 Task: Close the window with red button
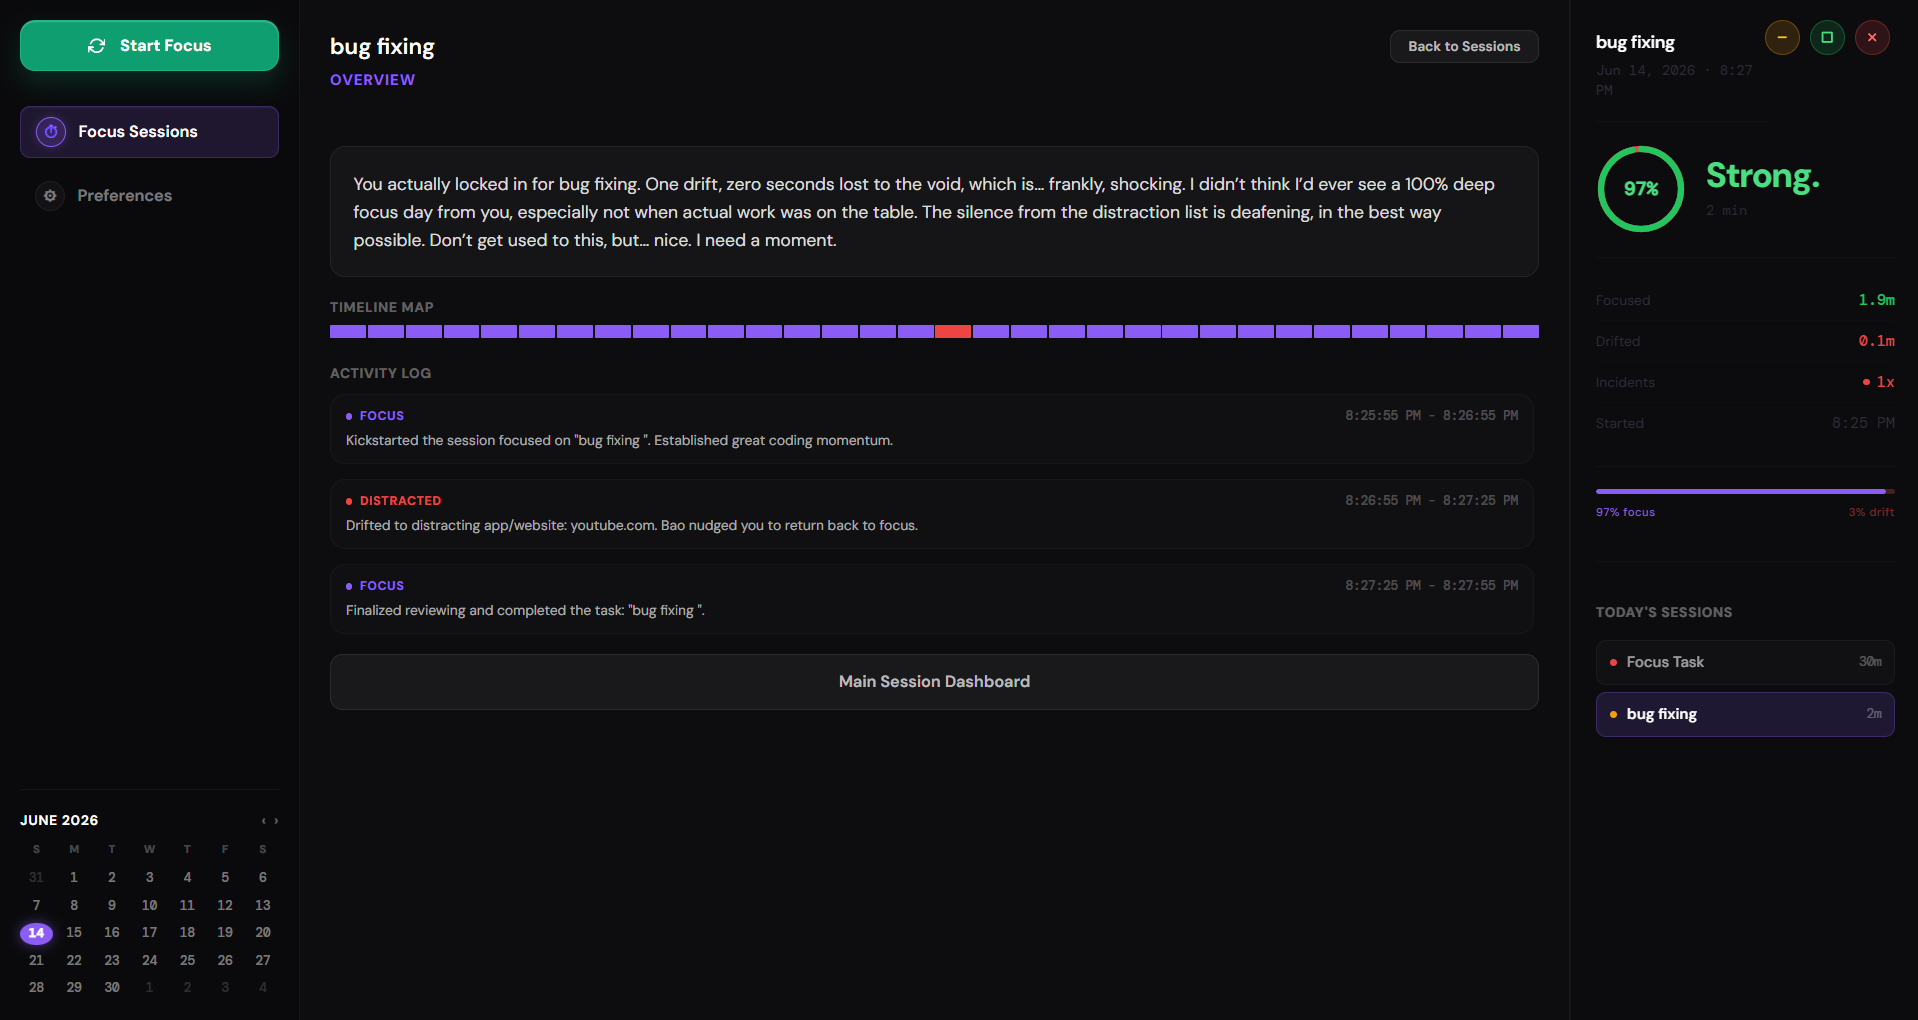point(1872,37)
